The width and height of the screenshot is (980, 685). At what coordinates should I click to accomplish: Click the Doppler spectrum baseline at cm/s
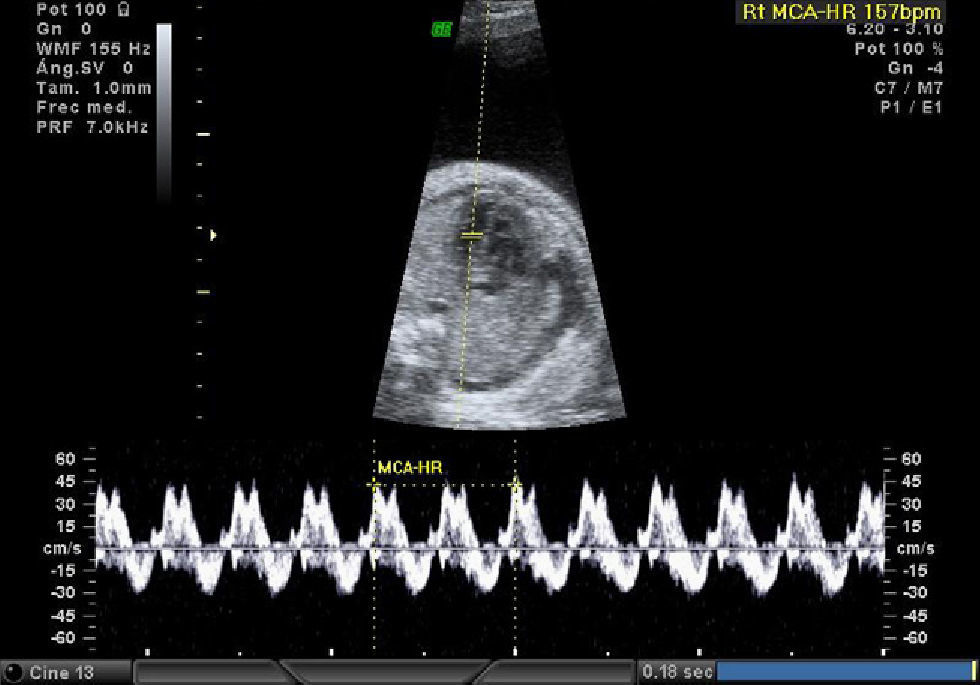point(490,549)
